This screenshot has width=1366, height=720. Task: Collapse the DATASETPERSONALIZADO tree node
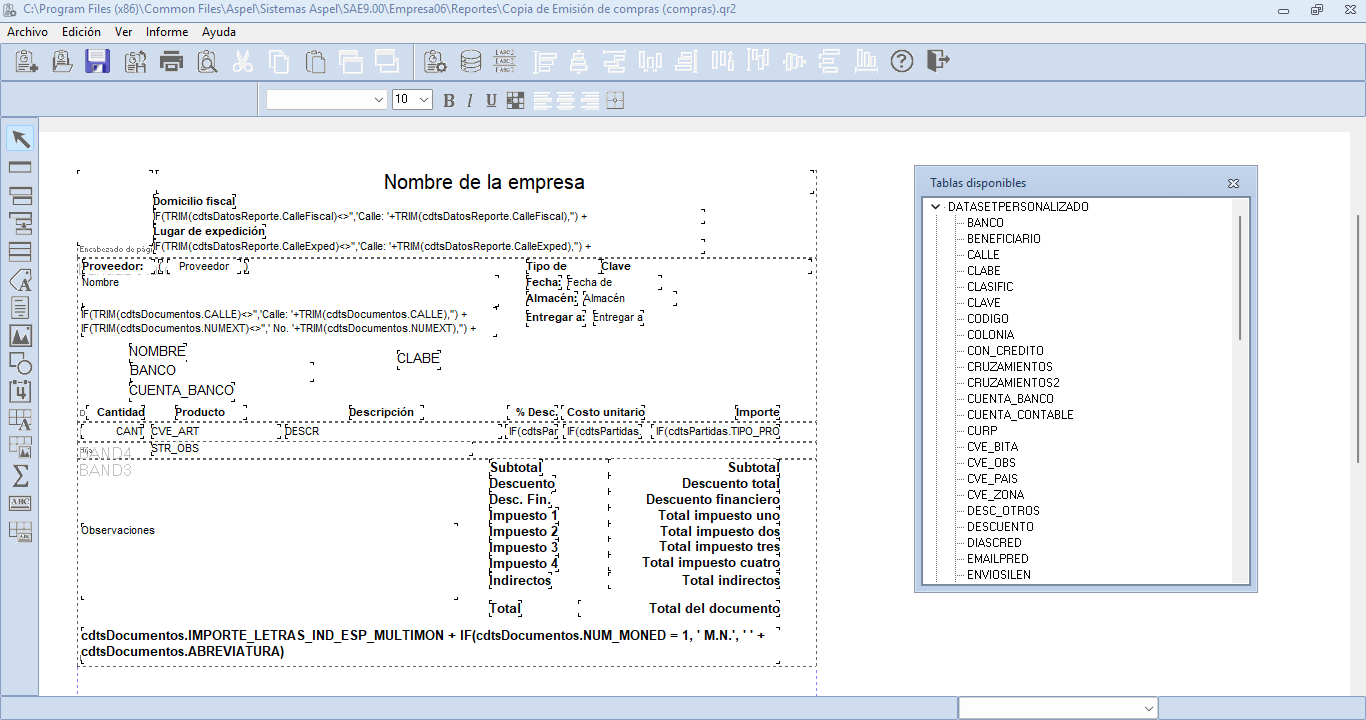point(936,207)
